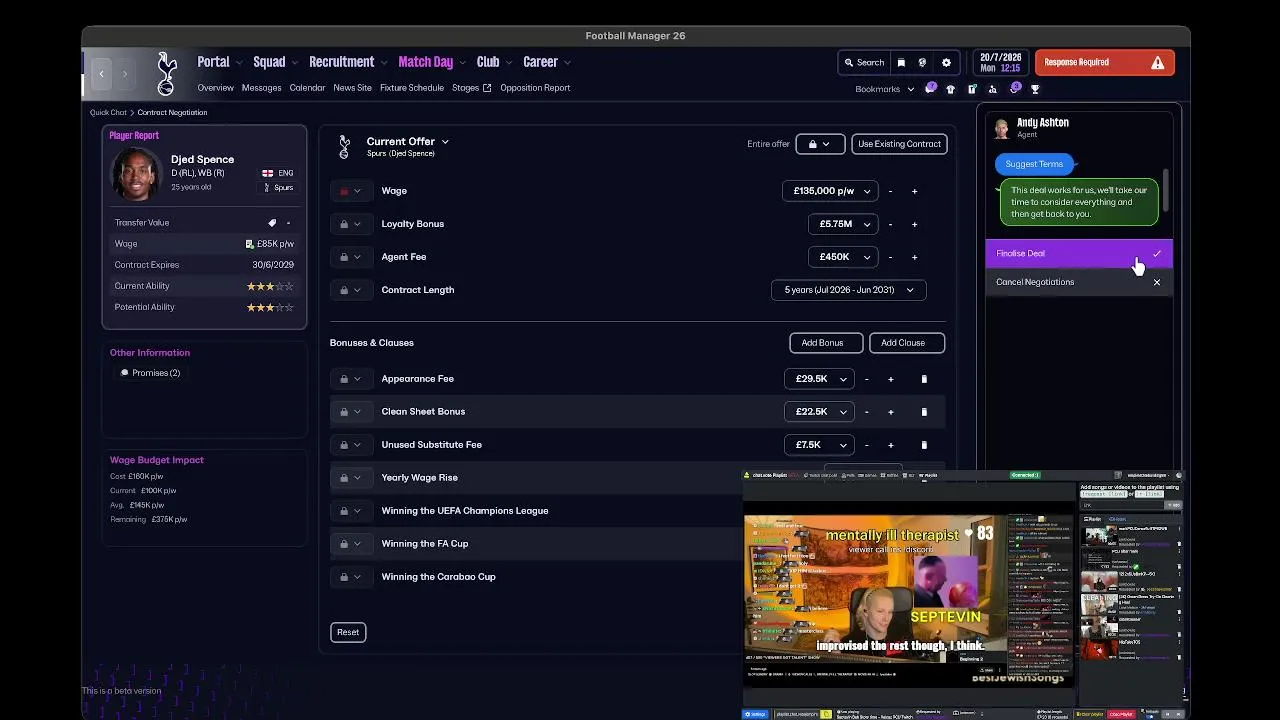Open the Loyalty Bonus £5.75M dropdown
The width and height of the screenshot is (1280, 720).
(x=843, y=224)
